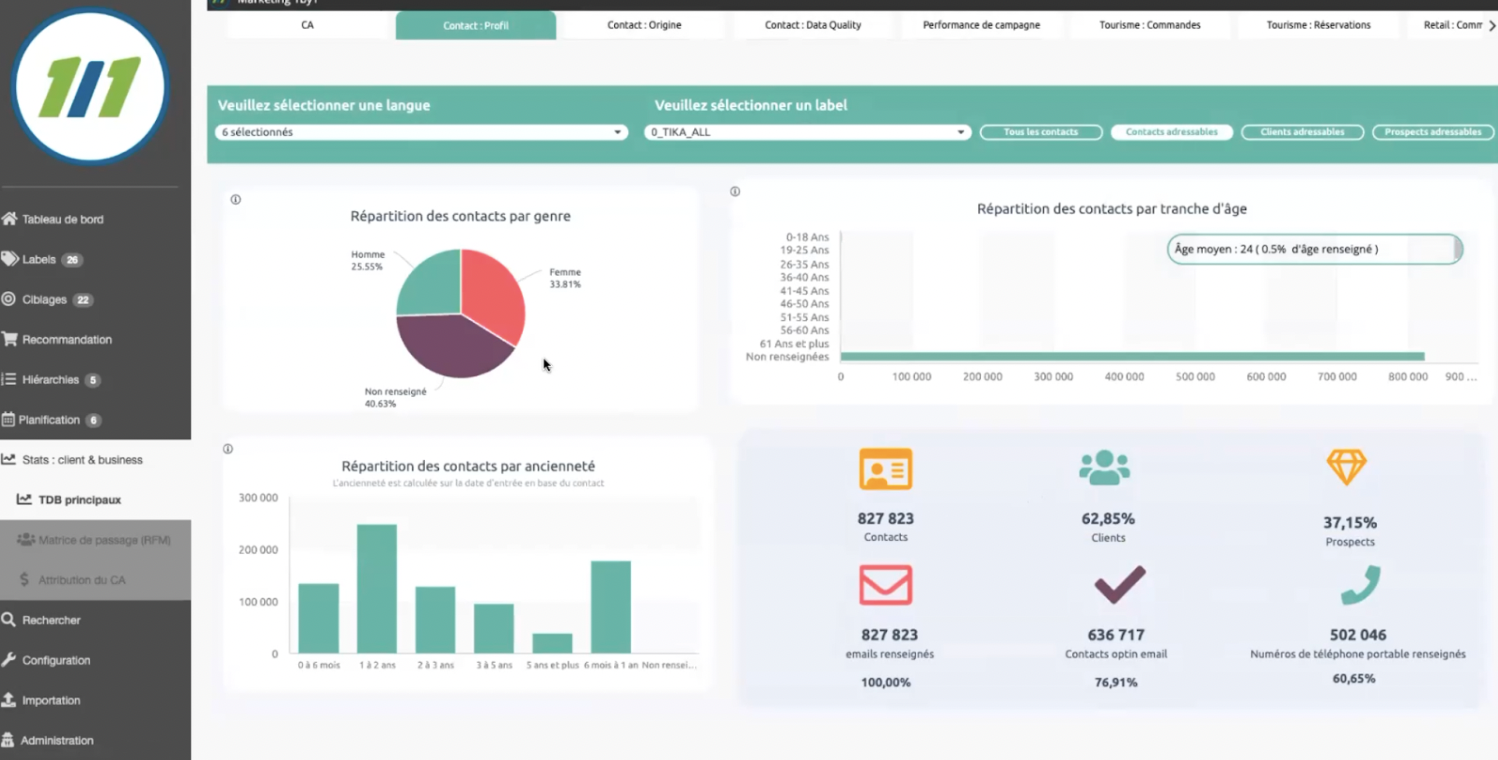This screenshot has height=760, width=1498.
Task: Select Contacts adressables filter
Action: [1172, 132]
